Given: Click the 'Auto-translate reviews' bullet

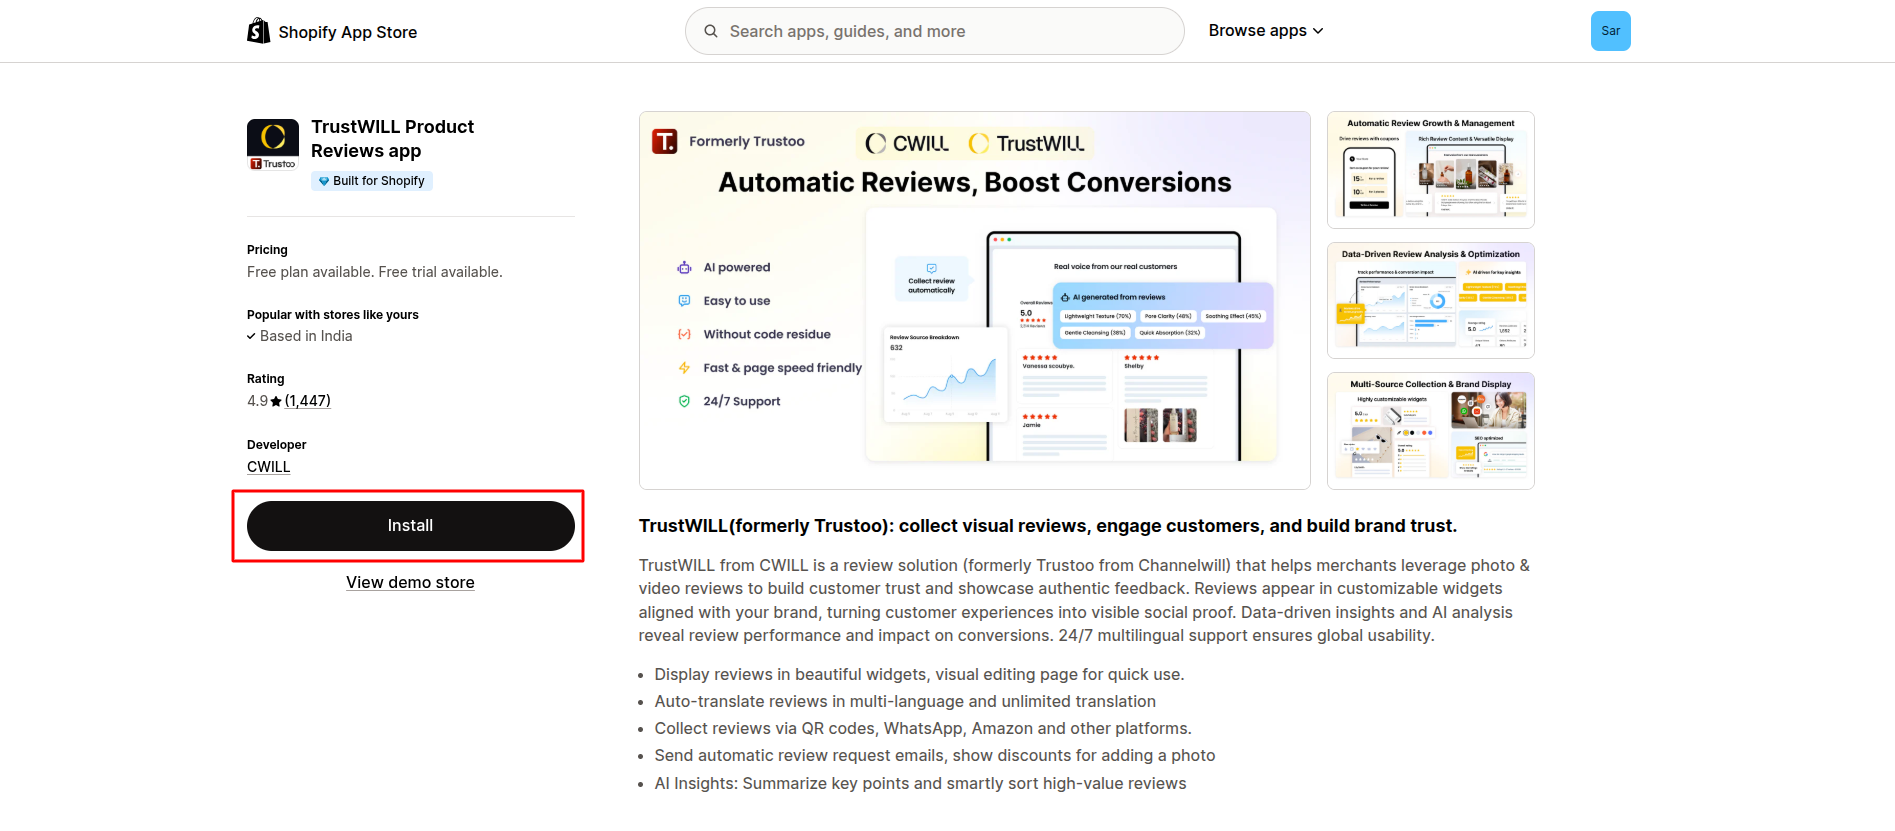Looking at the screenshot, I should [x=905, y=702].
